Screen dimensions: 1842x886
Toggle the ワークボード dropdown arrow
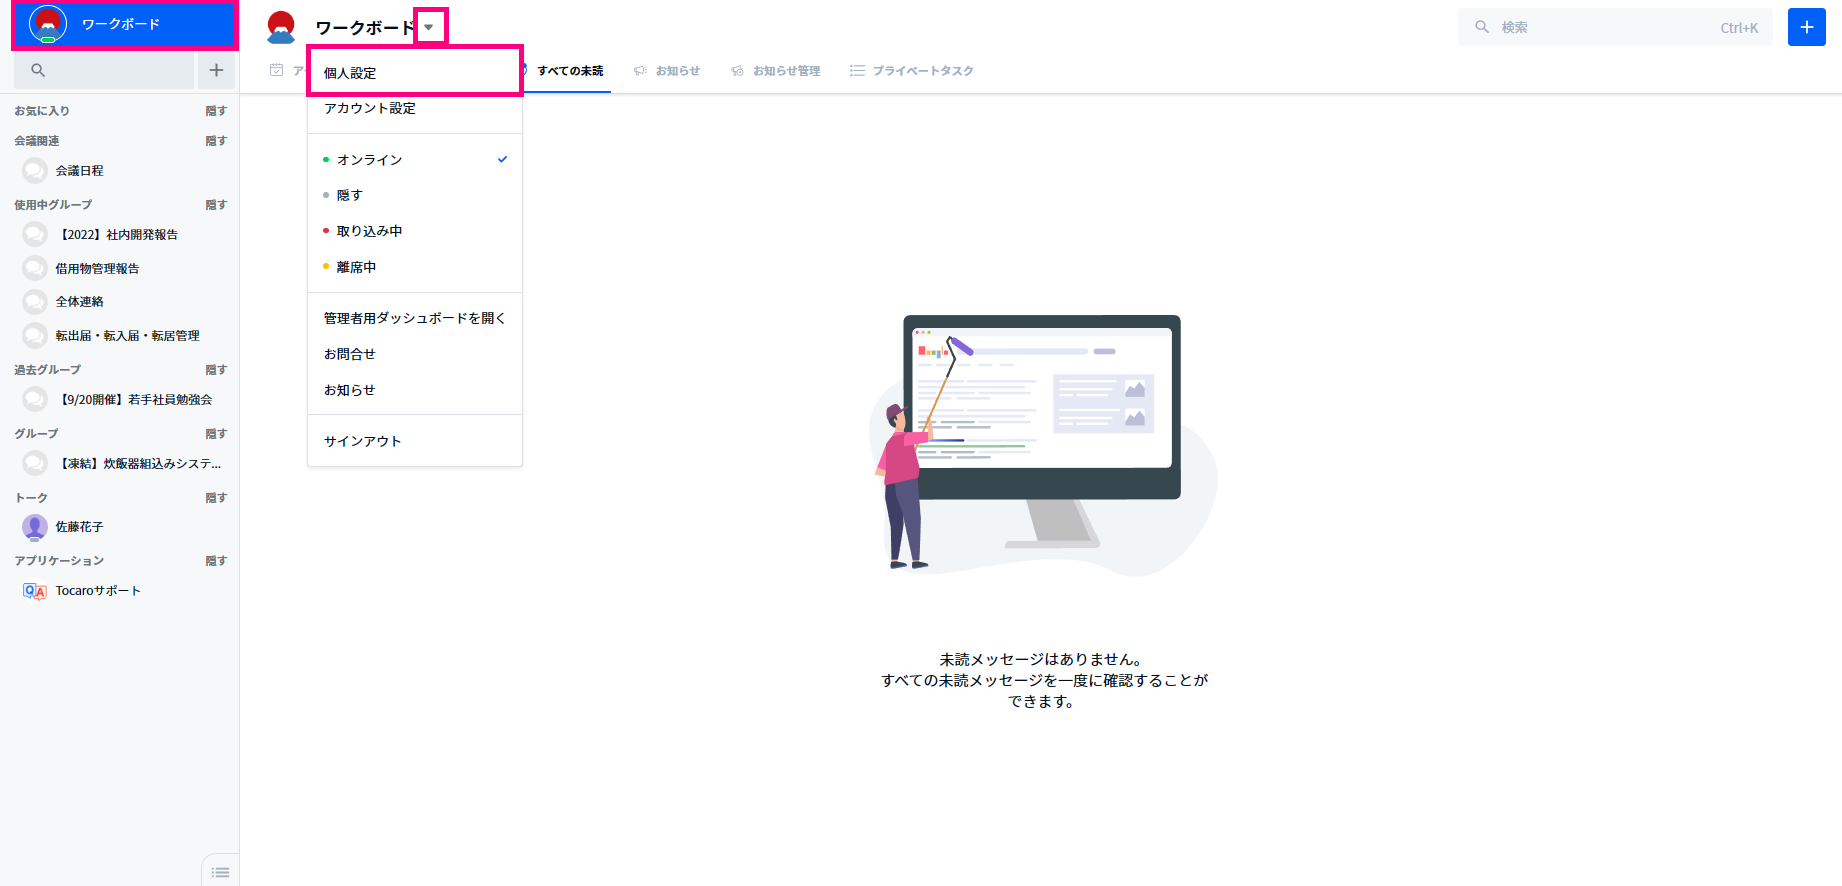tap(430, 27)
